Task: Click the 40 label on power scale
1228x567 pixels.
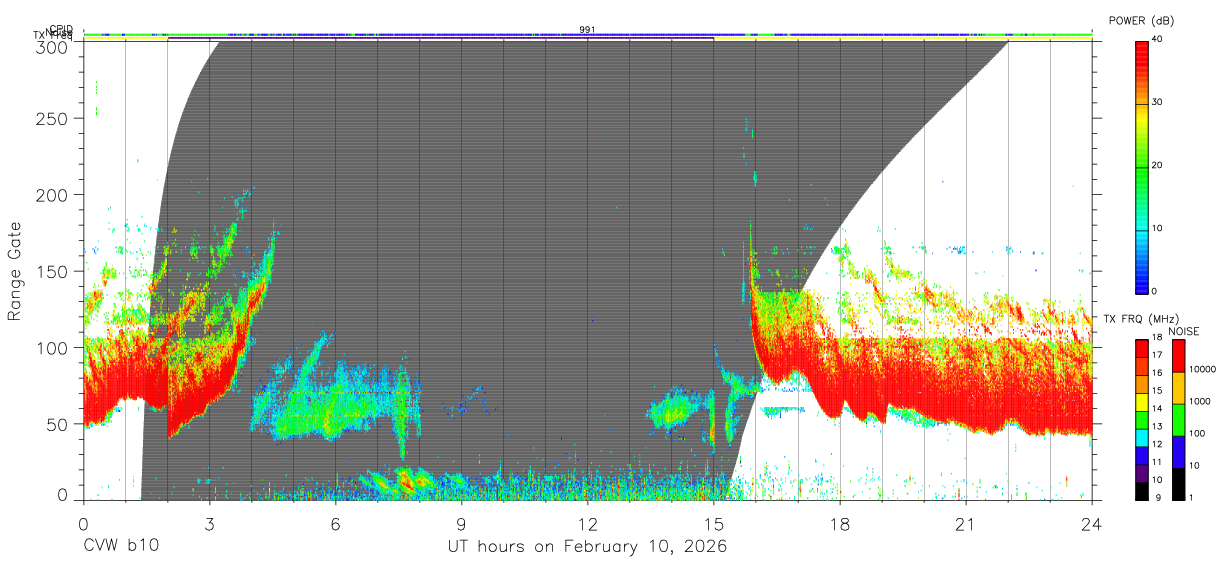Action: 1157,39
